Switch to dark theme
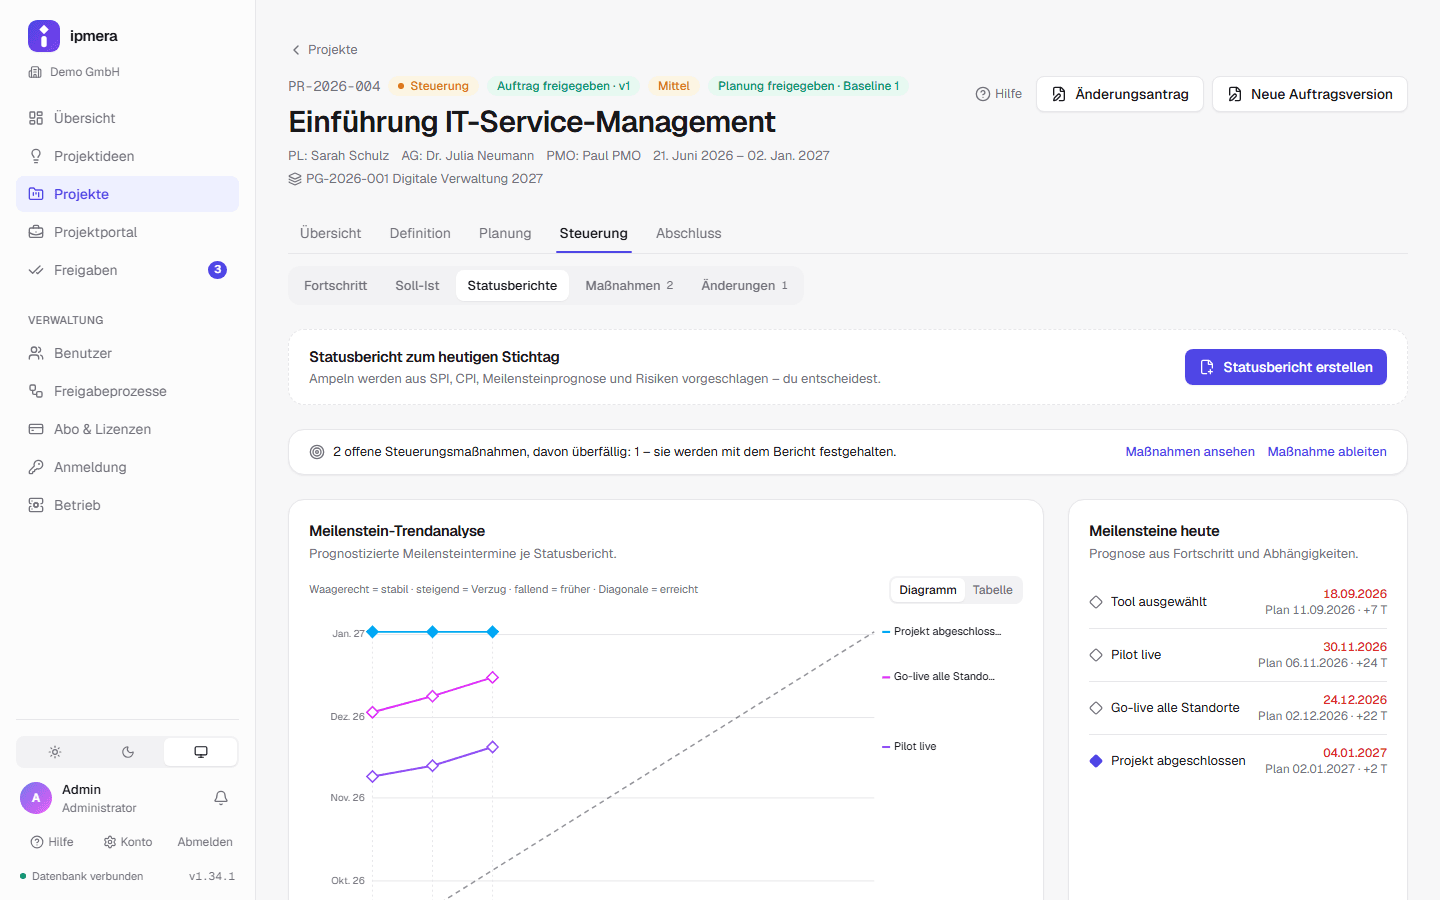Image resolution: width=1440 pixels, height=900 pixels. (x=128, y=752)
